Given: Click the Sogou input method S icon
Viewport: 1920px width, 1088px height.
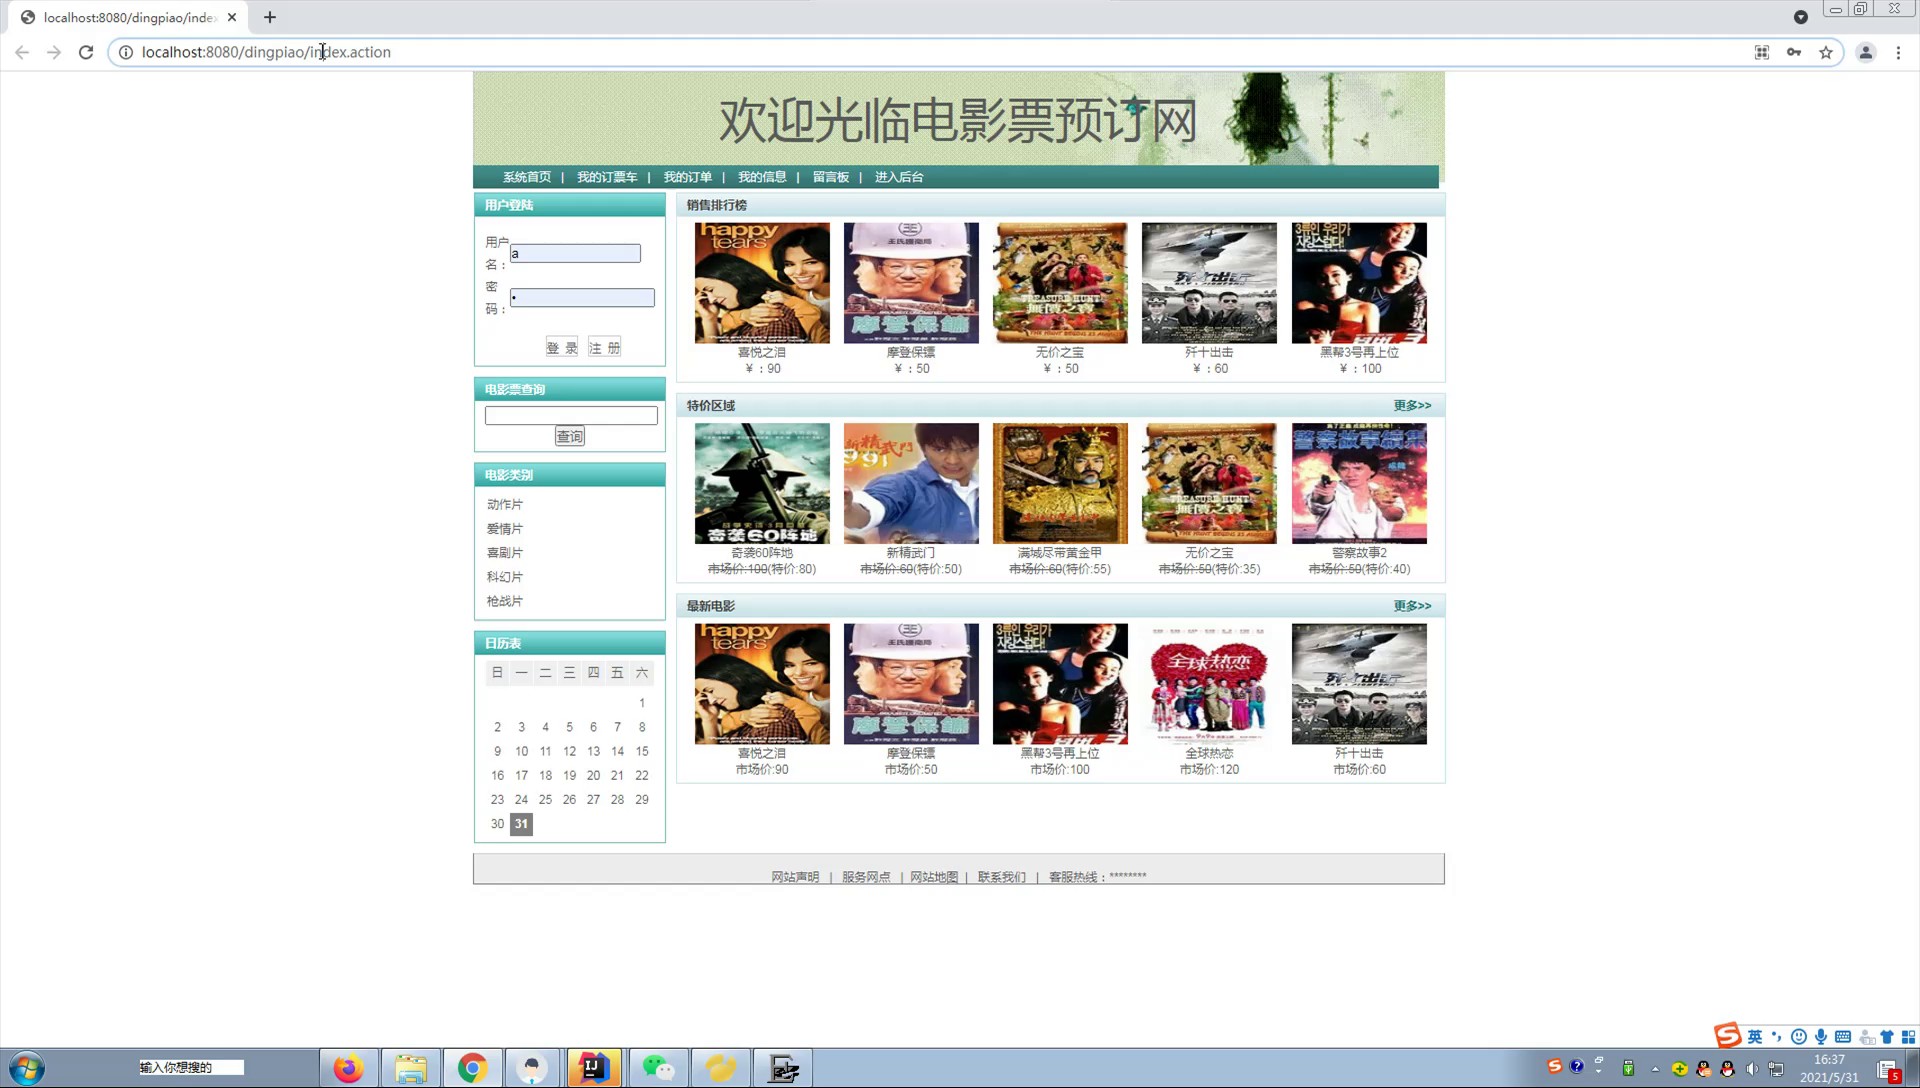Looking at the screenshot, I should 1727,1036.
